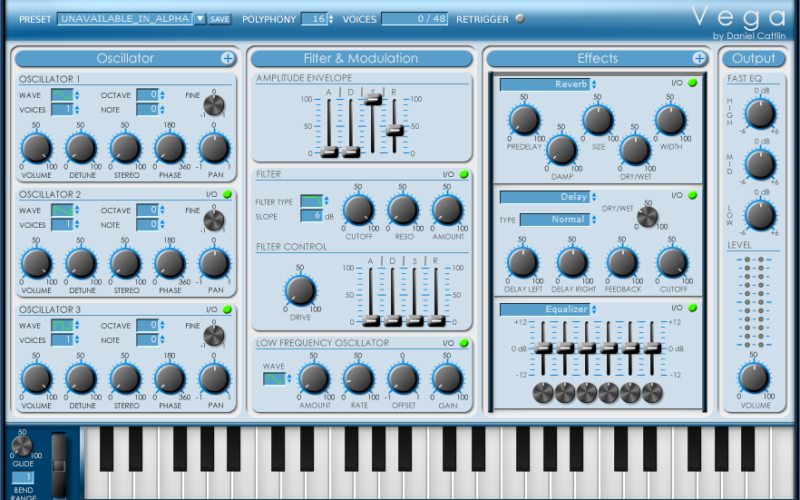The width and height of the screenshot is (800, 500).
Task: Click the Polyphony stepper arrows
Action: (x=331, y=19)
